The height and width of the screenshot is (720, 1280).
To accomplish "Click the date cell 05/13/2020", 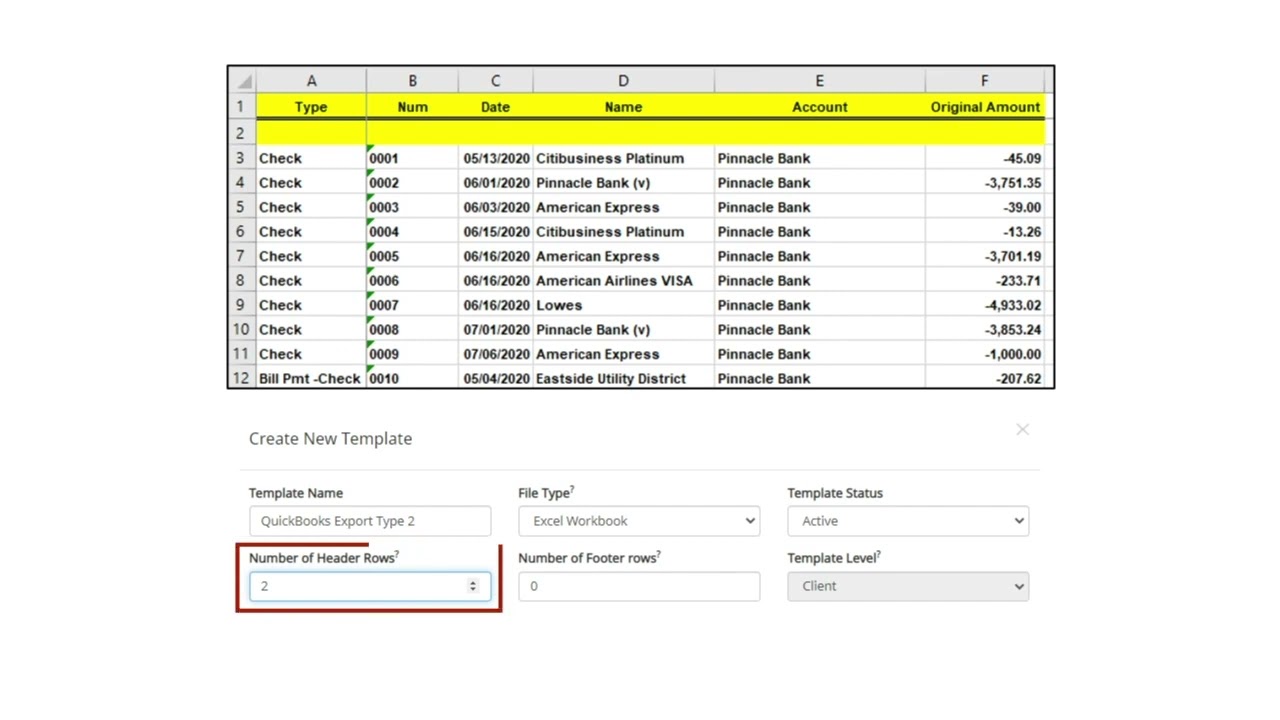I will (x=495, y=158).
